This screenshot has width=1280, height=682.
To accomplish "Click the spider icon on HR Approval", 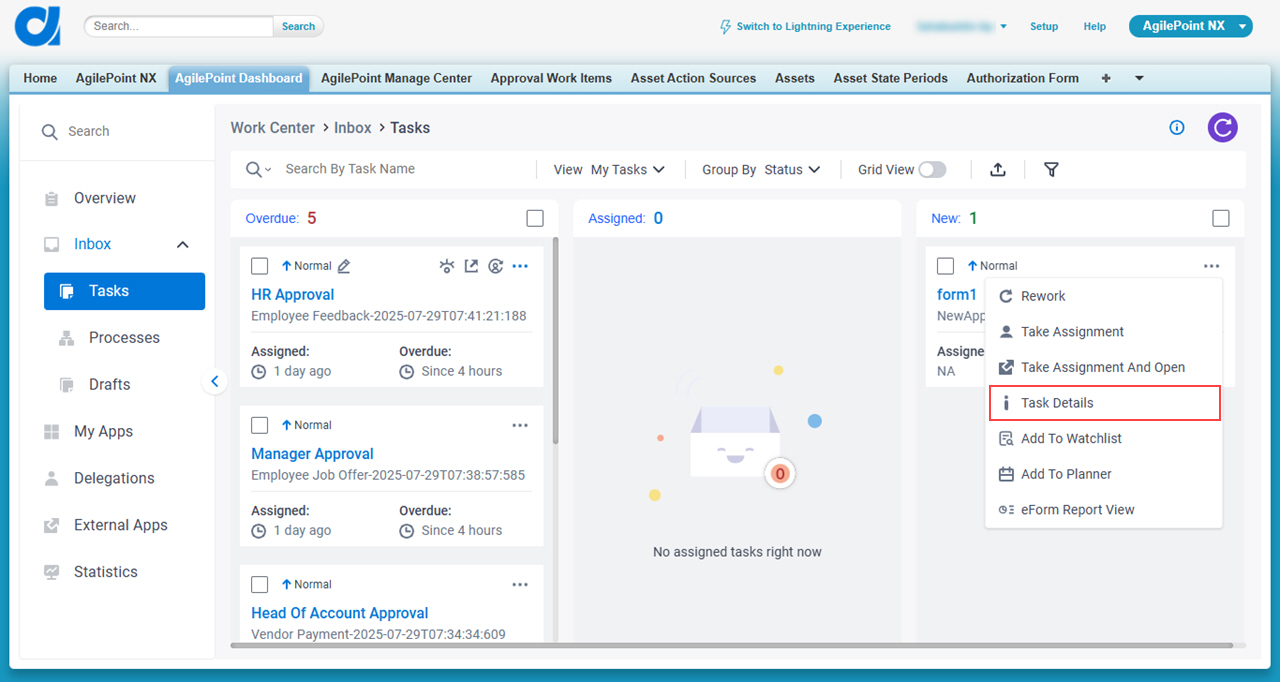I will pyautogui.click(x=447, y=266).
